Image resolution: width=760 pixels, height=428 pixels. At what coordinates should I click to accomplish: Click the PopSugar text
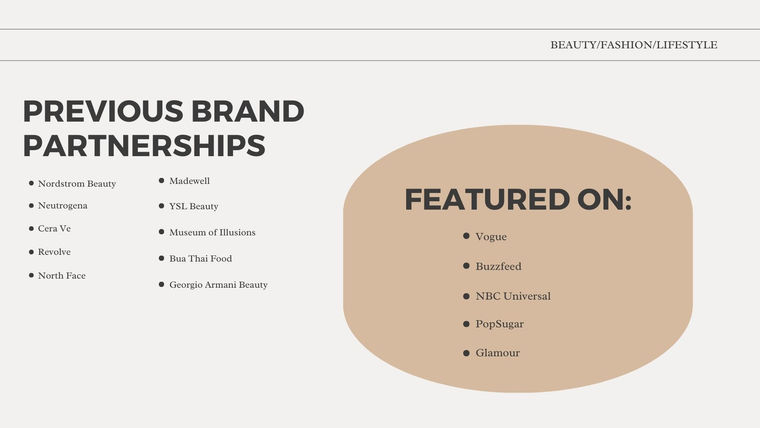tap(499, 324)
